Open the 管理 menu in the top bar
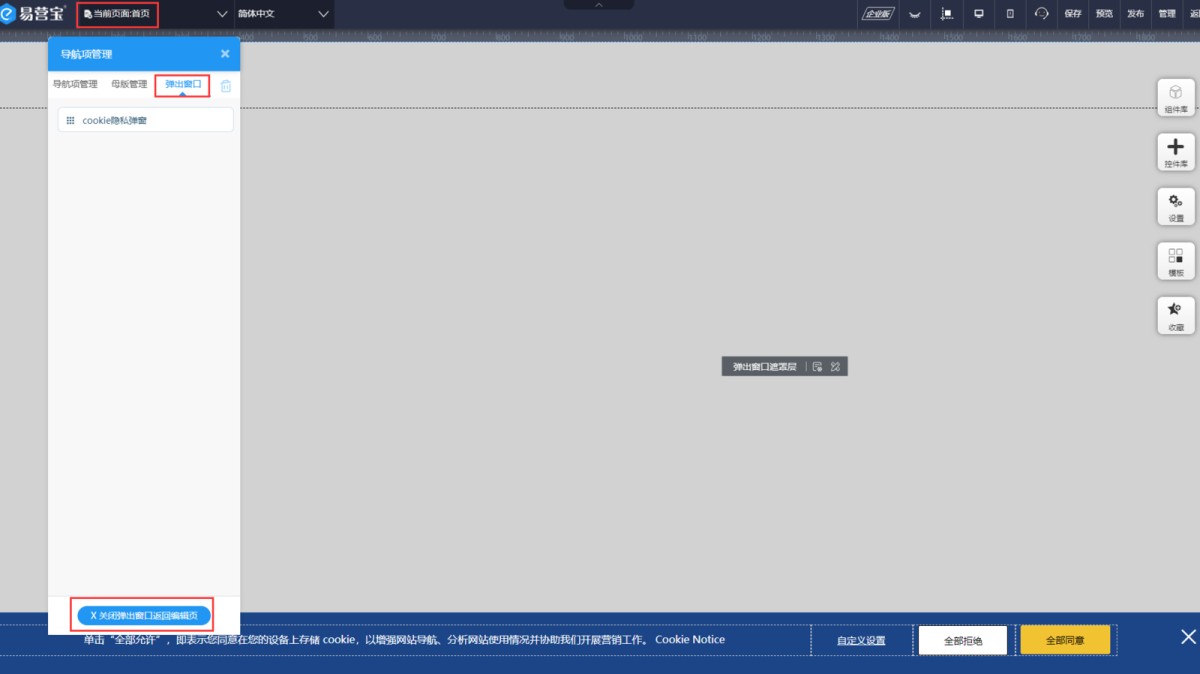 1167,14
